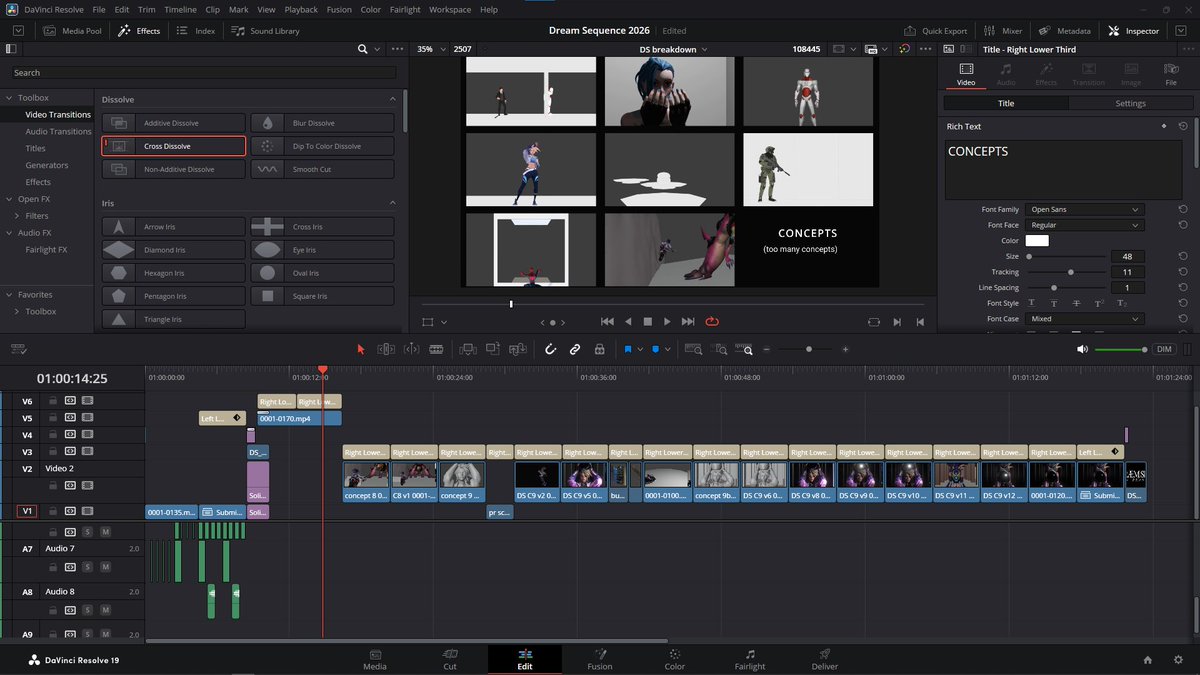Click the timeline zoom in plus button
Viewport: 1200px width, 675px height.
845,350
